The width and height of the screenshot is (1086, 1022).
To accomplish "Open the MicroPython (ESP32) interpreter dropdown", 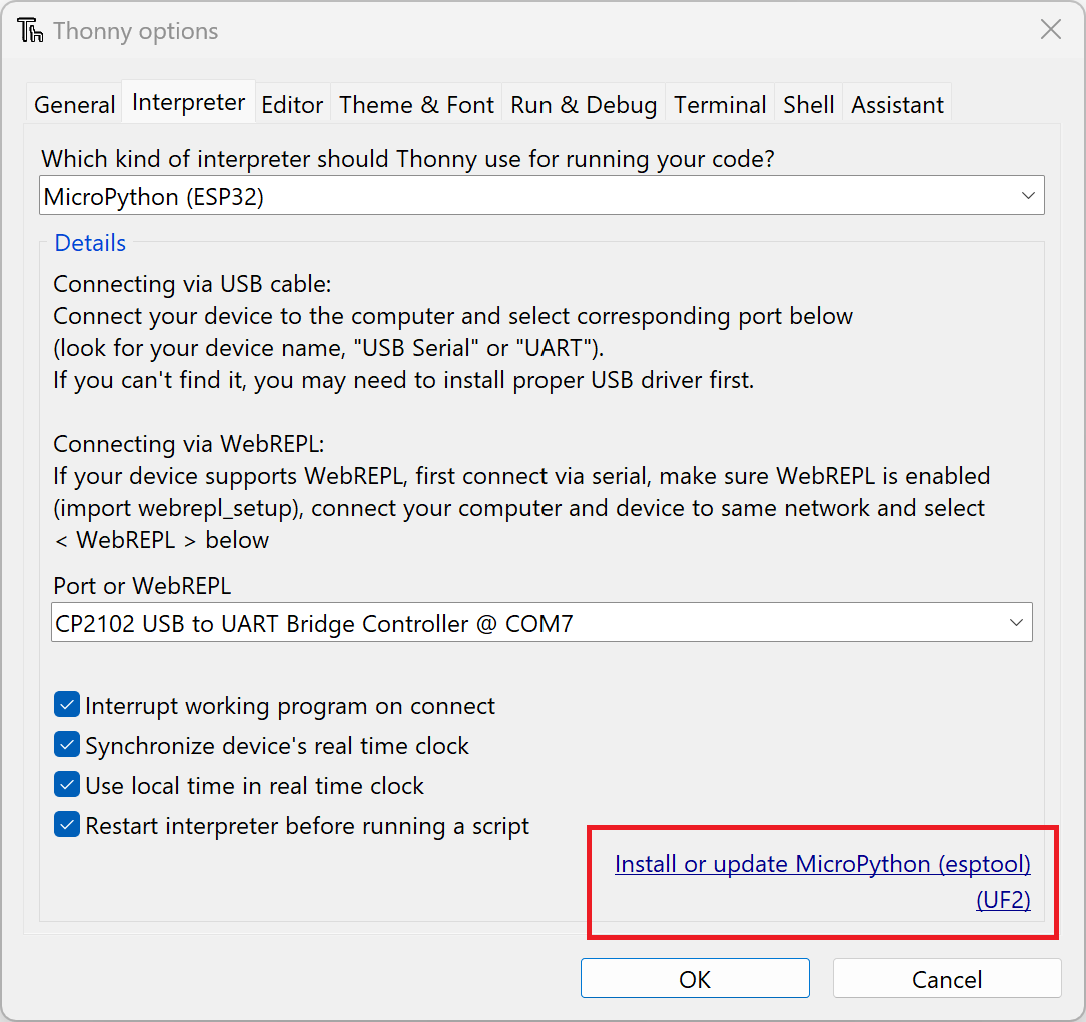I will pos(542,196).
